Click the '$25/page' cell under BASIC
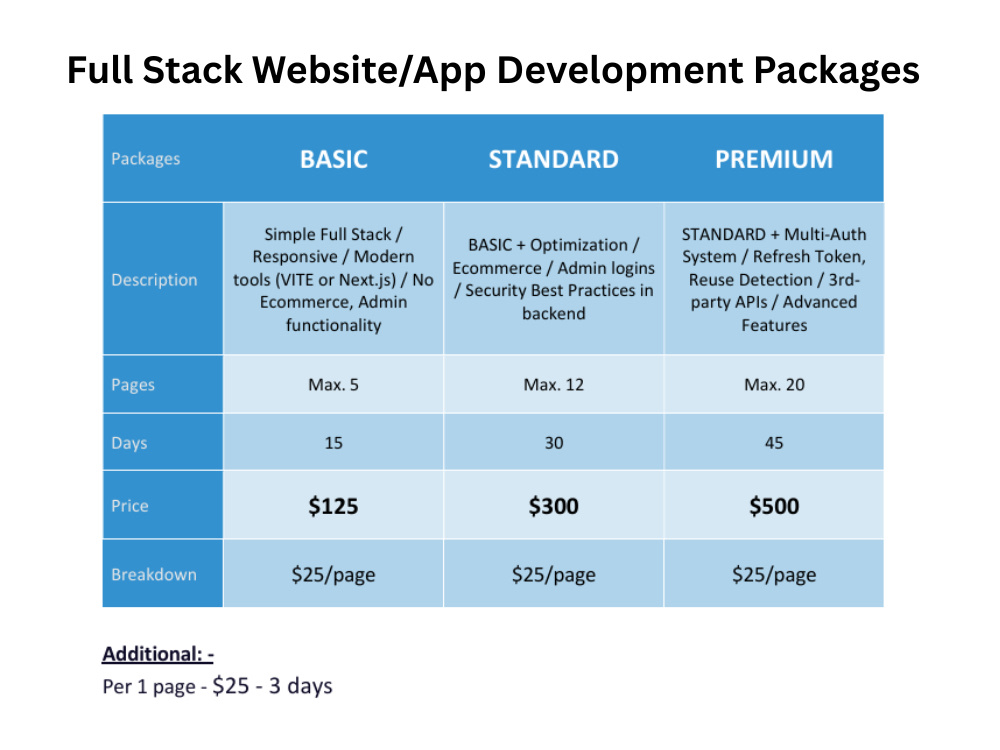The width and height of the screenshot is (1000, 750). pos(334,573)
